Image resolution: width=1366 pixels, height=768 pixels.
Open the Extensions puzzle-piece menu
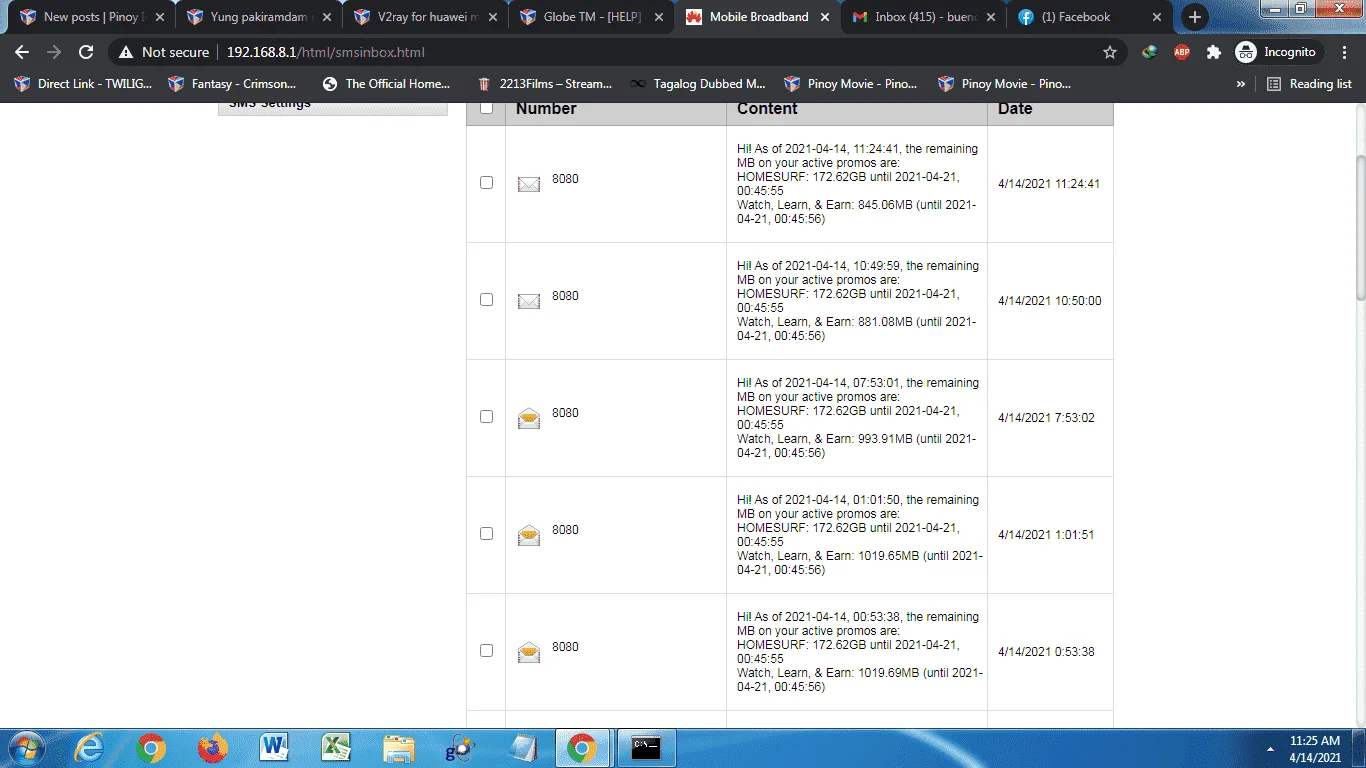pos(1214,52)
